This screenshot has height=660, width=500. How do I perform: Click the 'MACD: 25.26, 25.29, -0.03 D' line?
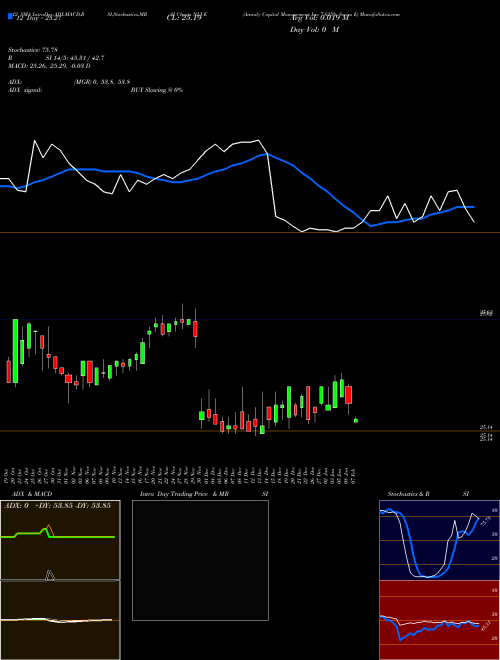(49, 66)
